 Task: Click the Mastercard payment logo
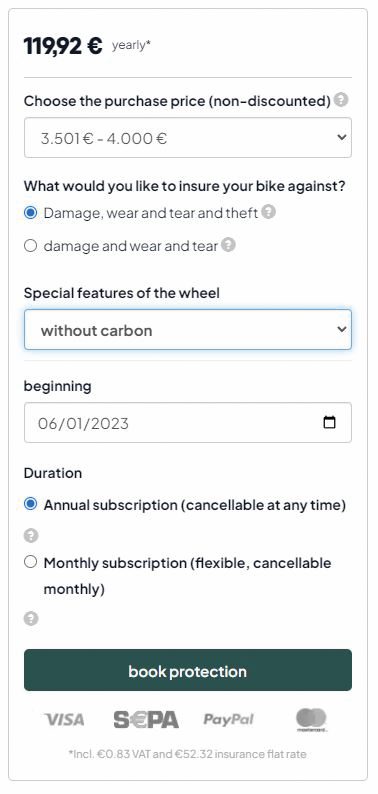pos(311,720)
